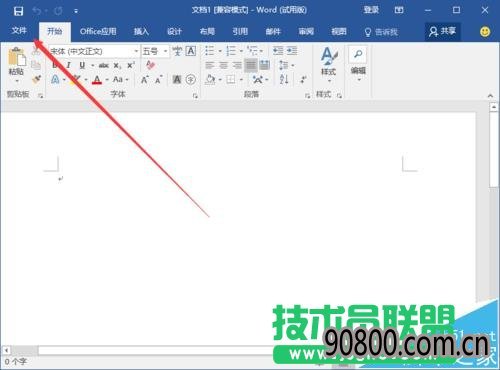500x370 pixels.
Task: Save the document using the floppy disk icon
Action: pyautogui.click(x=18, y=11)
